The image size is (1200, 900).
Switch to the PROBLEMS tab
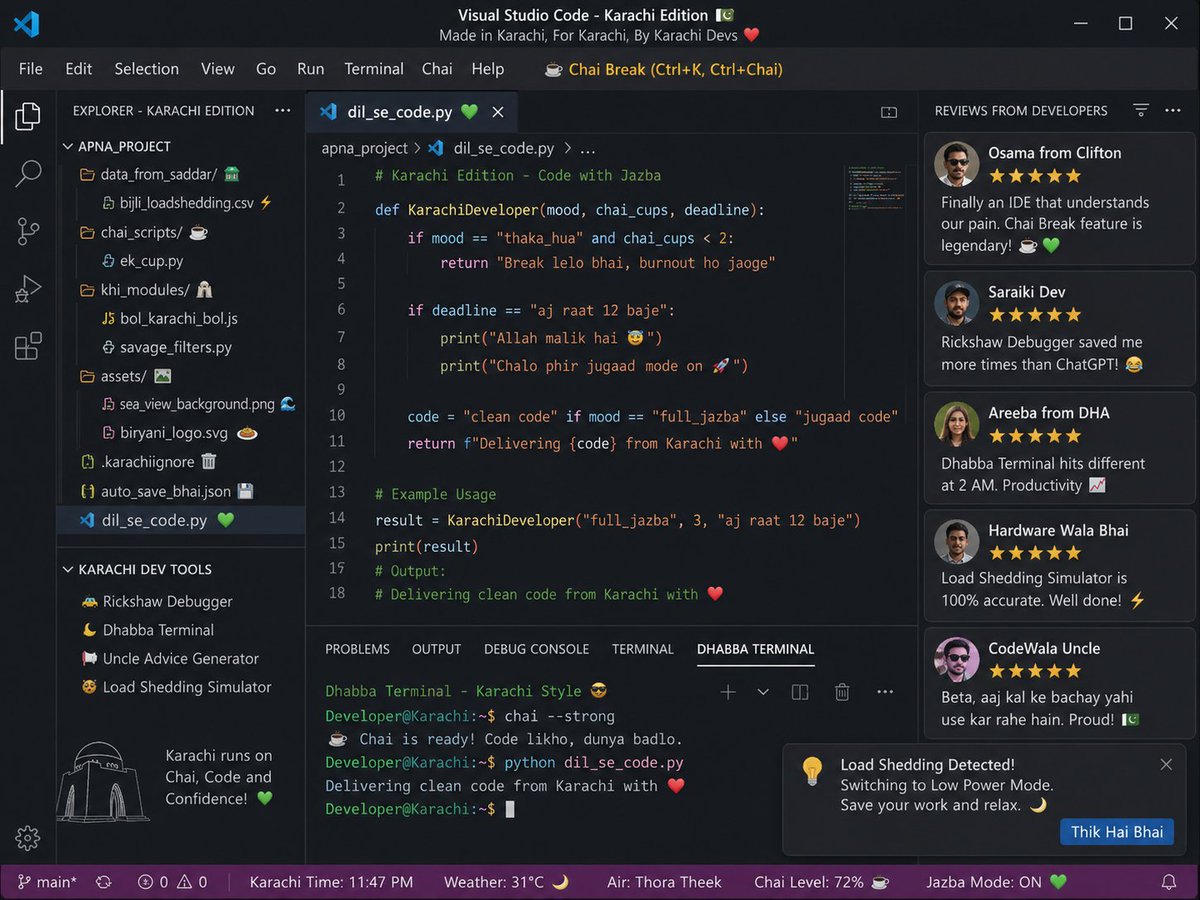click(x=357, y=649)
